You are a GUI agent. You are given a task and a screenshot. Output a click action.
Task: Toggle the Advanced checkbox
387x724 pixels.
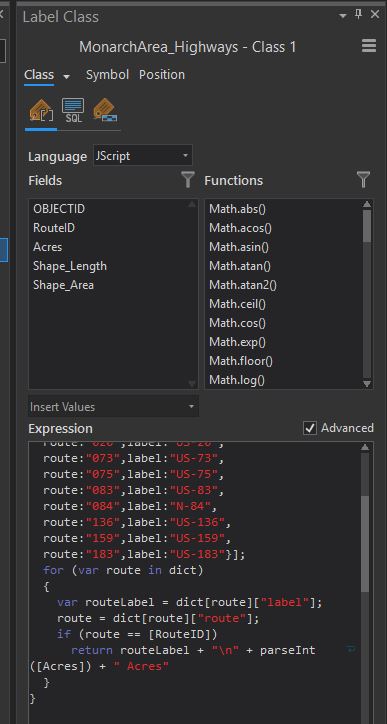309,428
